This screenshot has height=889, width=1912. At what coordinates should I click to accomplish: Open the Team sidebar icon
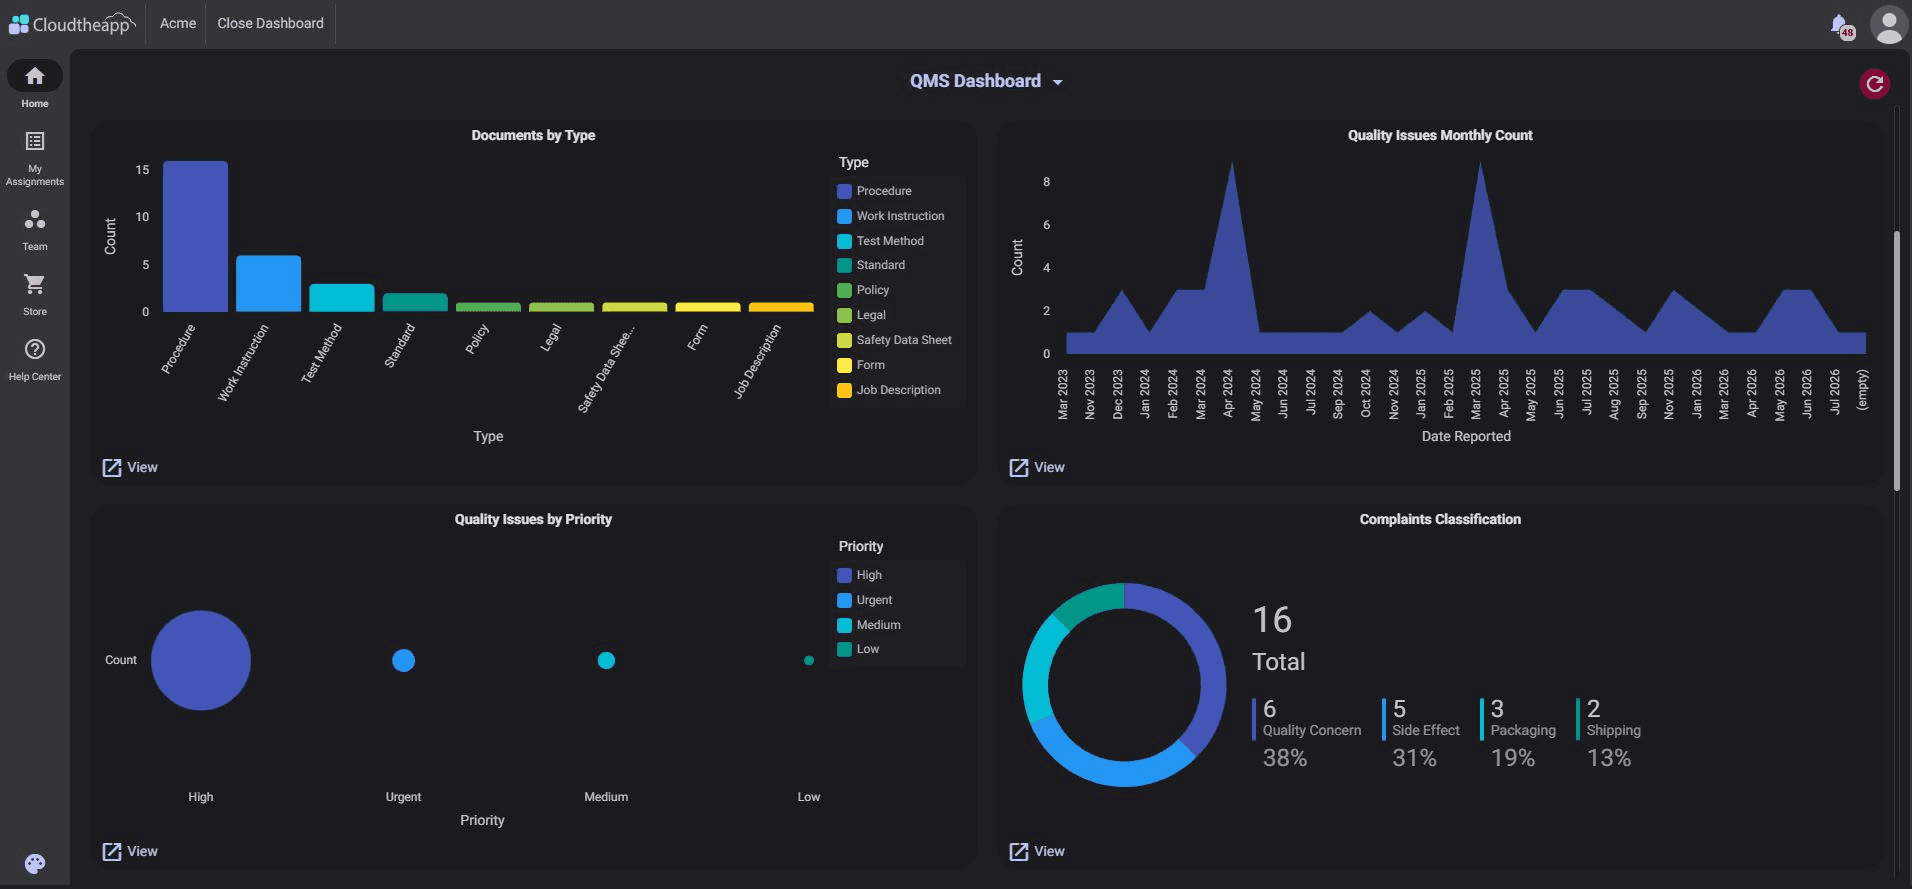click(x=35, y=219)
